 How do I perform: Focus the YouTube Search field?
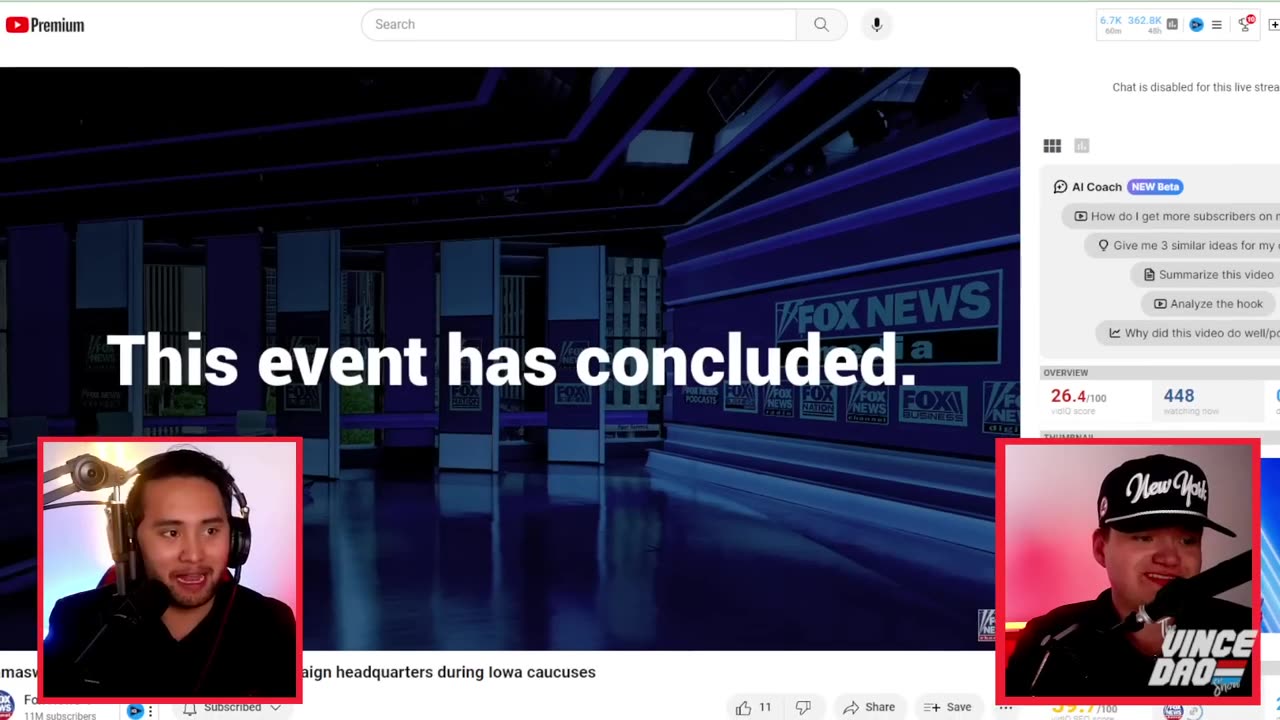(578, 24)
